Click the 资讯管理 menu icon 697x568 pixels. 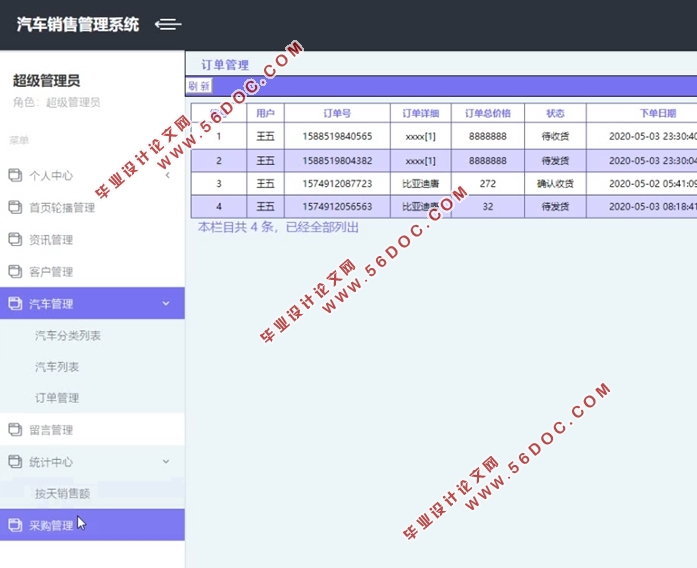[x=15, y=239]
